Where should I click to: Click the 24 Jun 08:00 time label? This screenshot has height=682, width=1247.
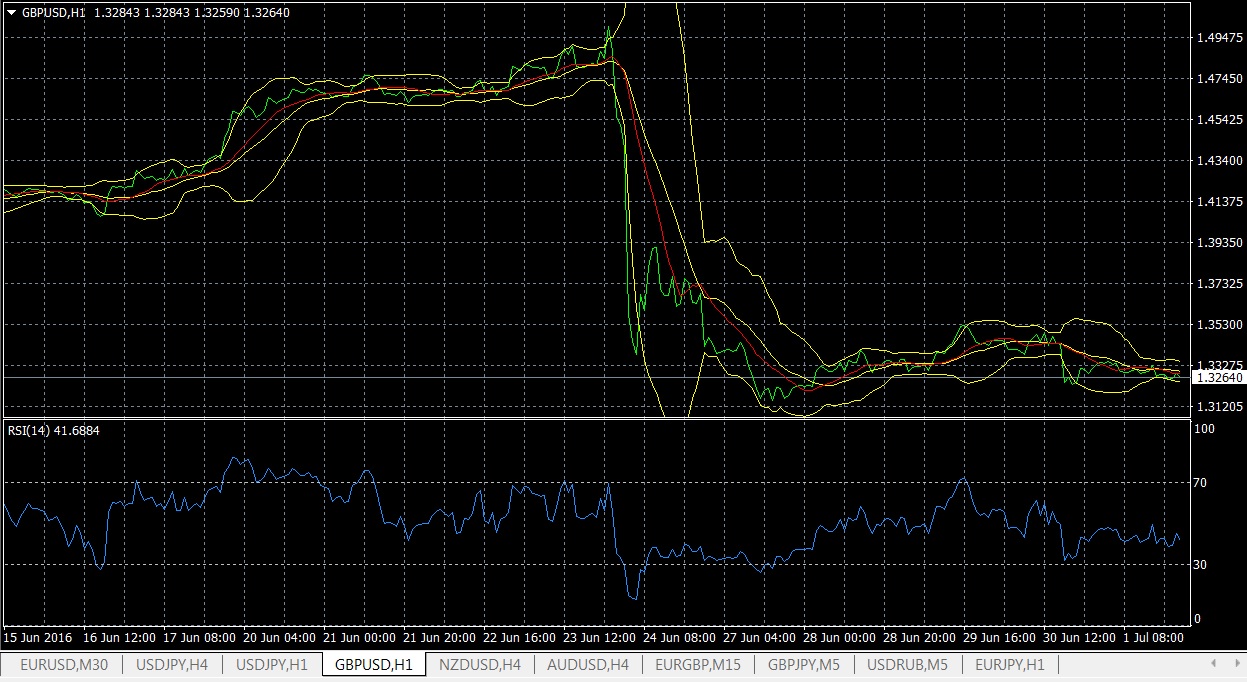point(679,637)
